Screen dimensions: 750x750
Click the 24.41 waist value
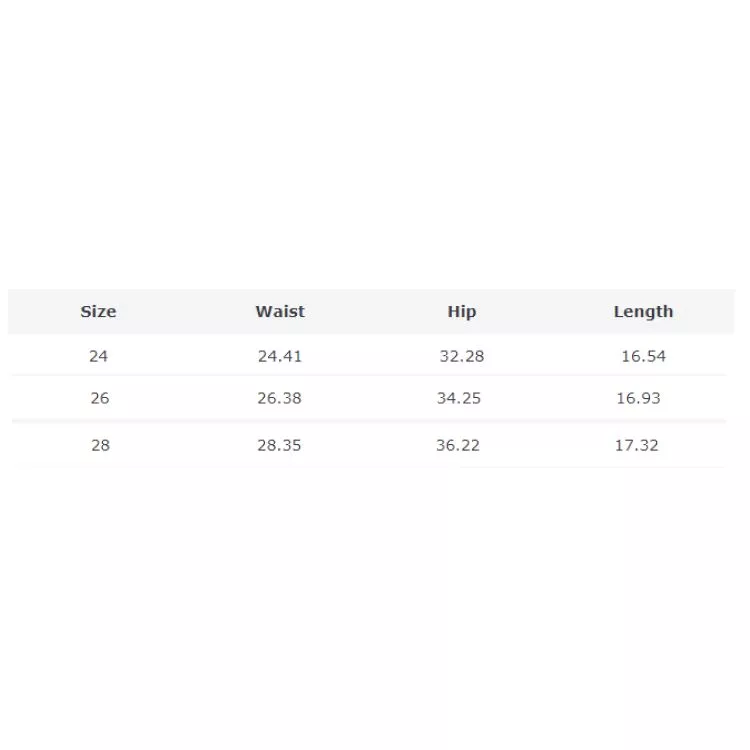click(279, 356)
